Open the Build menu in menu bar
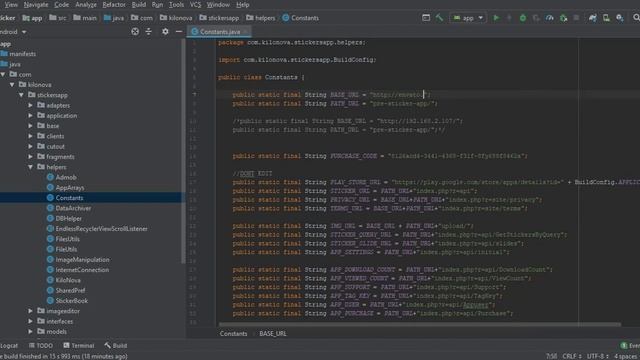Screen dimensions: 640x360 (139, 4)
